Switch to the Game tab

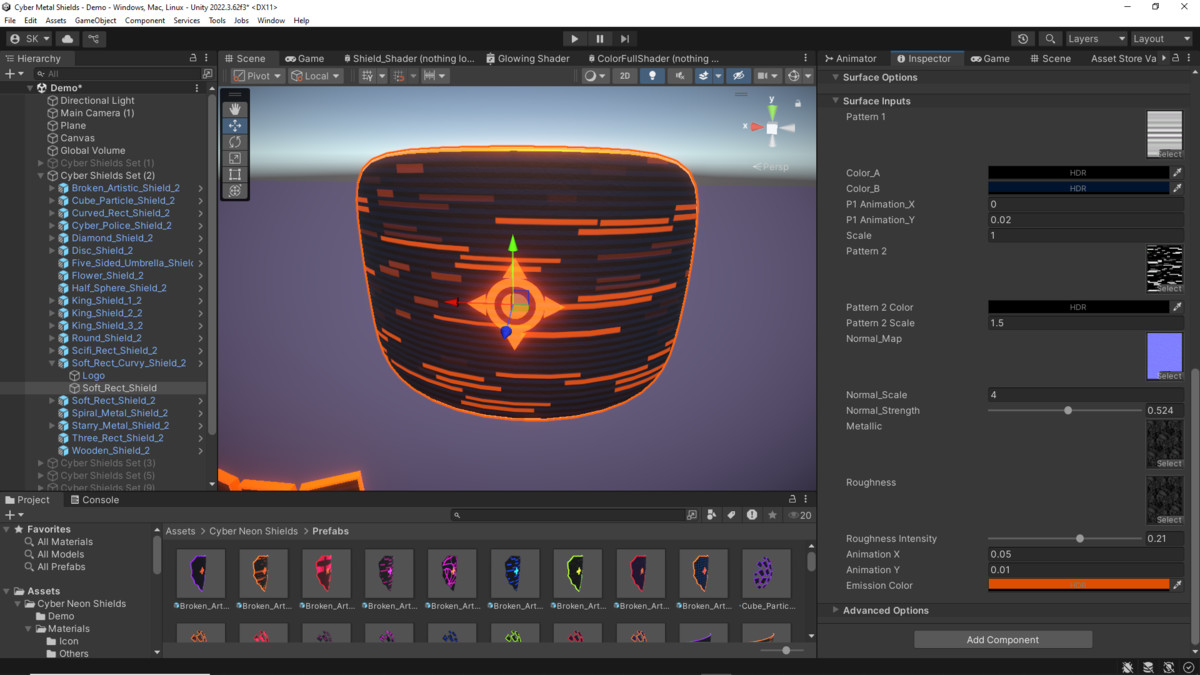tap(304, 58)
